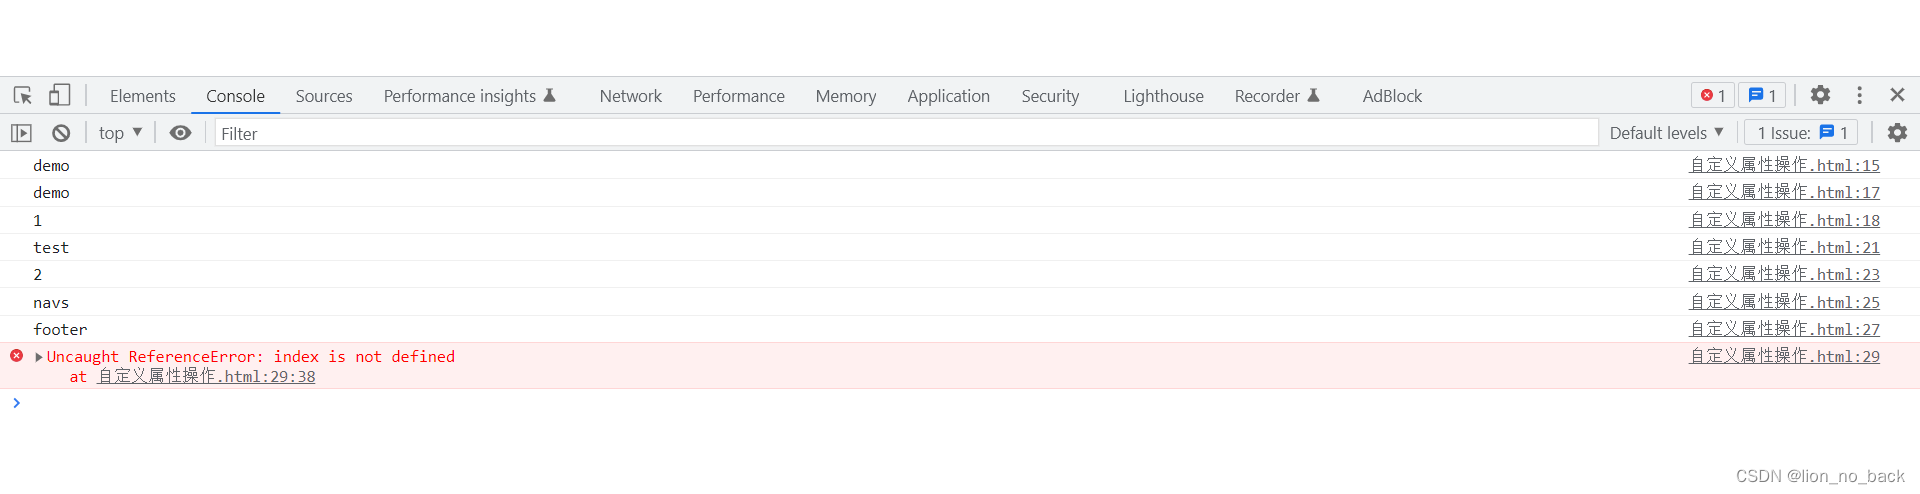
Task: Open the top JavaScript context dropdown
Action: (120, 133)
